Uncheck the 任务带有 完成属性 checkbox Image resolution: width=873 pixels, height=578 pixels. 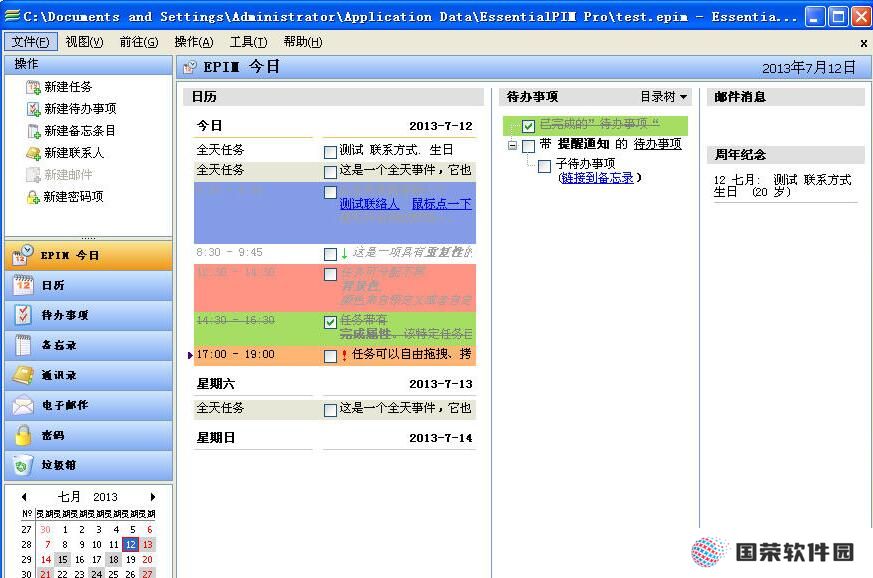(330, 322)
